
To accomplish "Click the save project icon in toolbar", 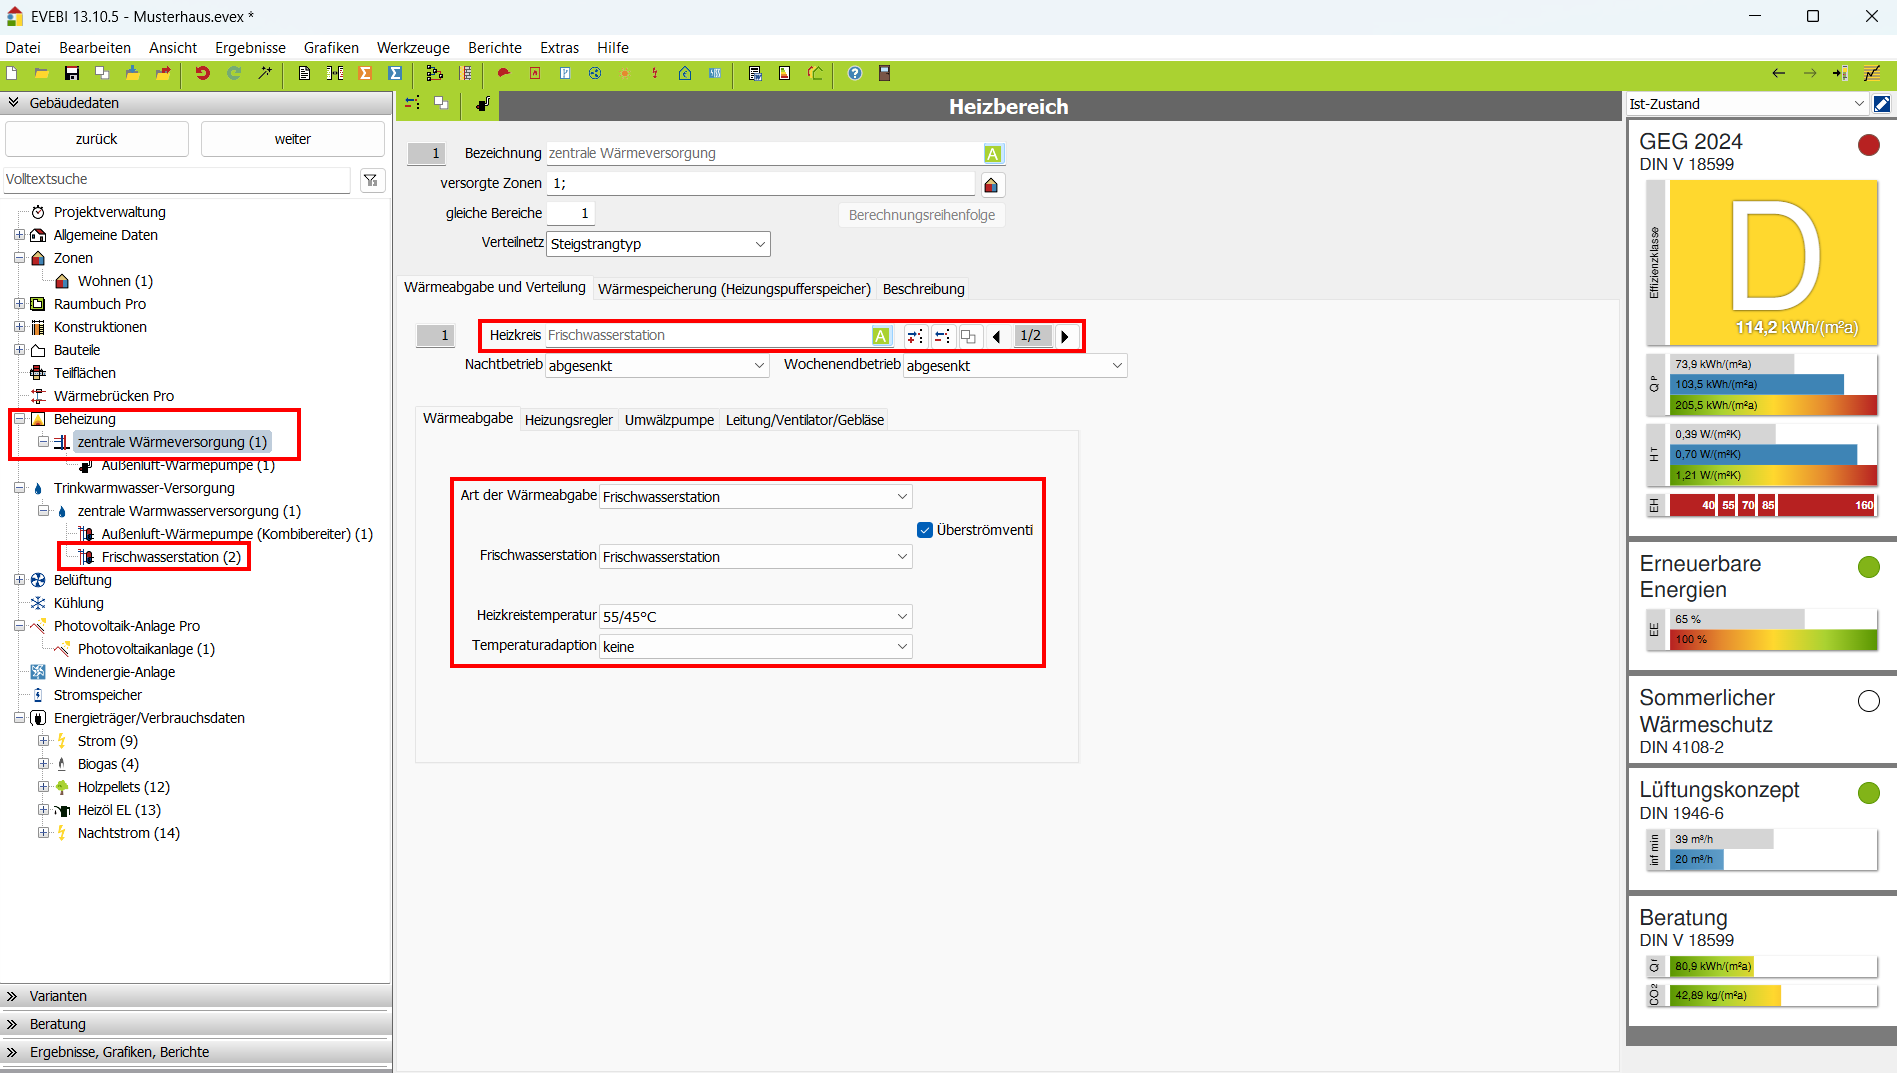I will pos(72,73).
